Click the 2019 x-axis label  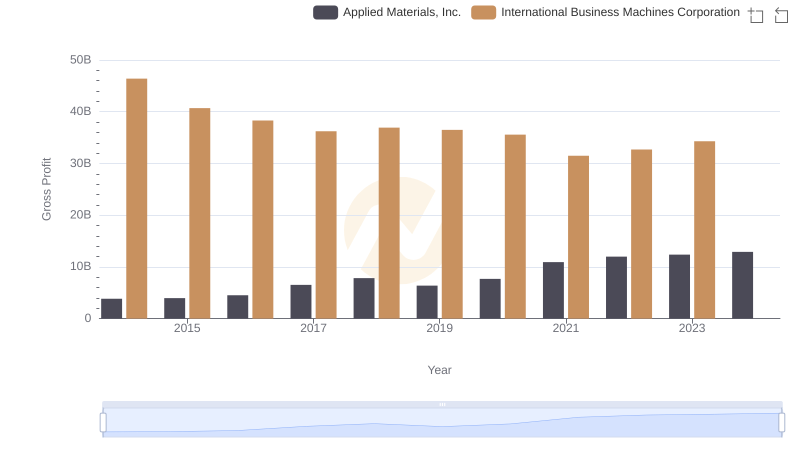(439, 328)
